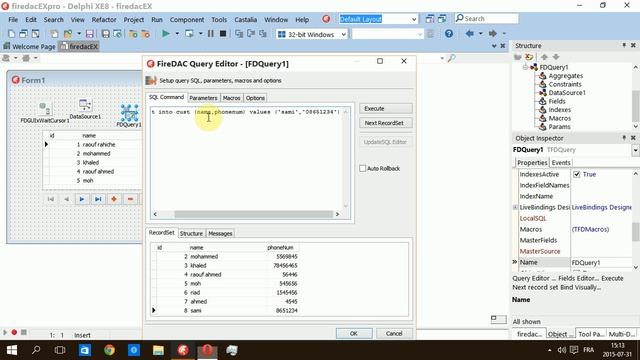Screen dimensions: 640x360
Task: Click navigator Next record button on Form1
Action: coord(82,199)
